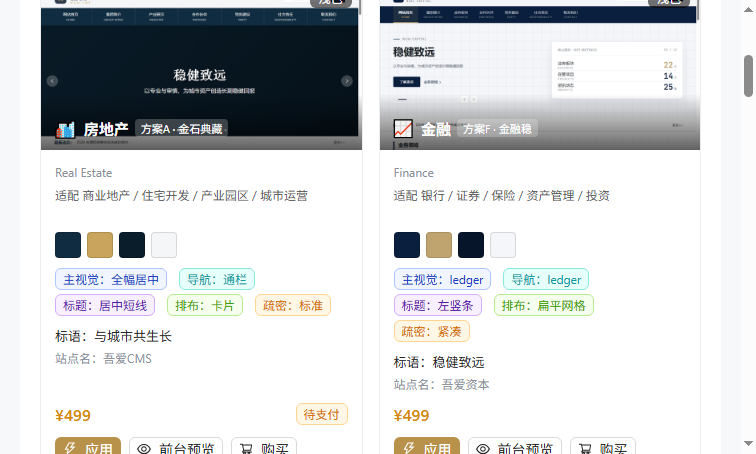Click the 标题：左竖条 tag
756x454 pixels.
click(438, 305)
